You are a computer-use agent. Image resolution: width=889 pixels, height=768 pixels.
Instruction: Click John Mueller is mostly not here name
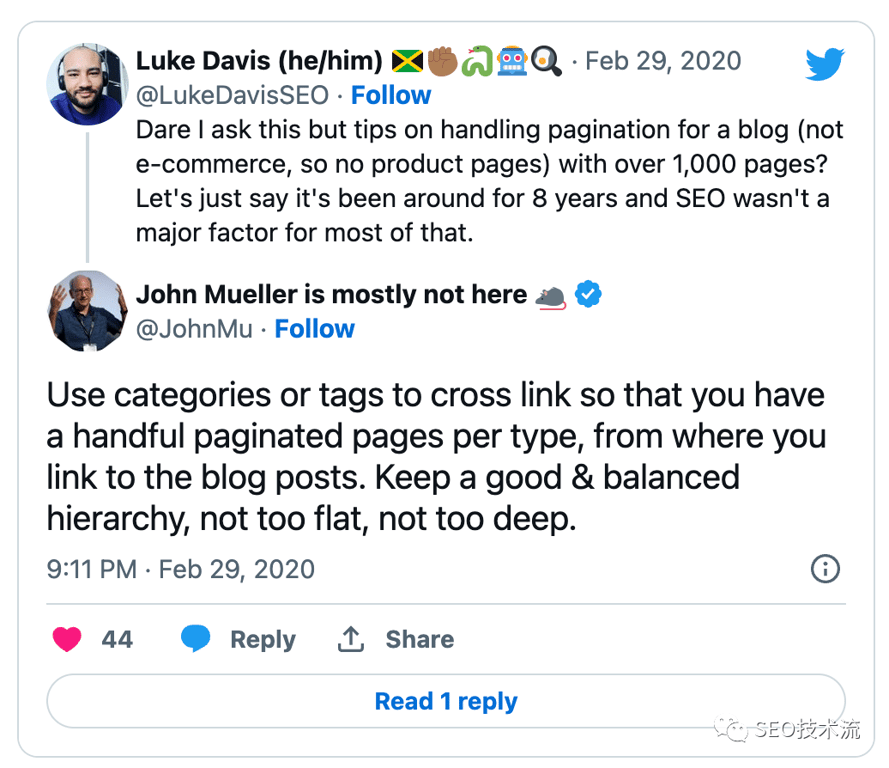[x=331, y=295]
